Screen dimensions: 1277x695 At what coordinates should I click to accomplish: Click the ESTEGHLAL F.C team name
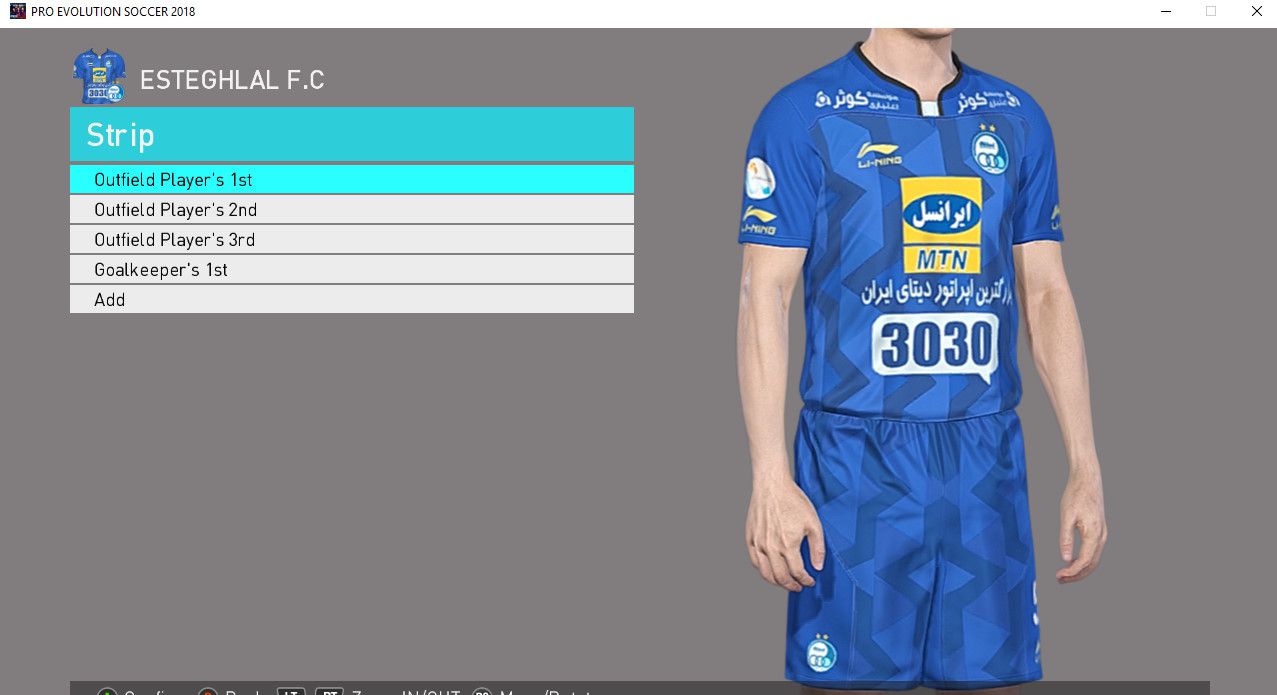232,81
